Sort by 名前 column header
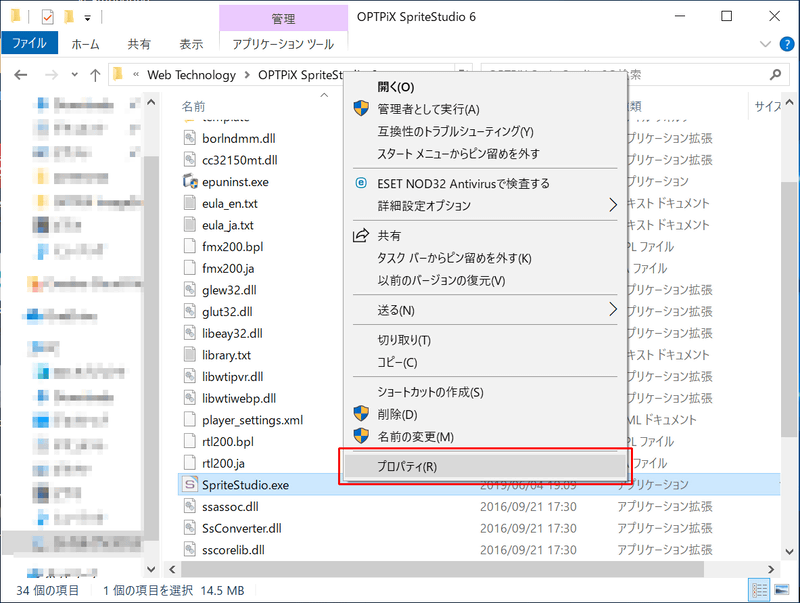This screenshot has height=603, width=800. pos(193,107)
